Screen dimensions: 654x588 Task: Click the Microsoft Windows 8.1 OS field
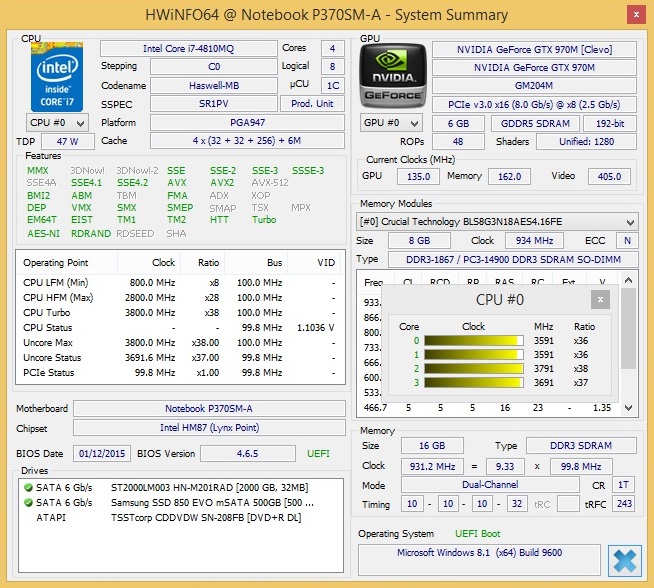pyautogui.click(x=479, y=560)
